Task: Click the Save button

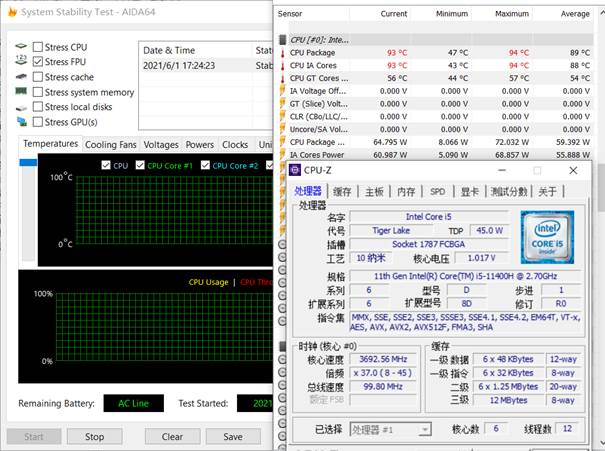Action: 233,437
